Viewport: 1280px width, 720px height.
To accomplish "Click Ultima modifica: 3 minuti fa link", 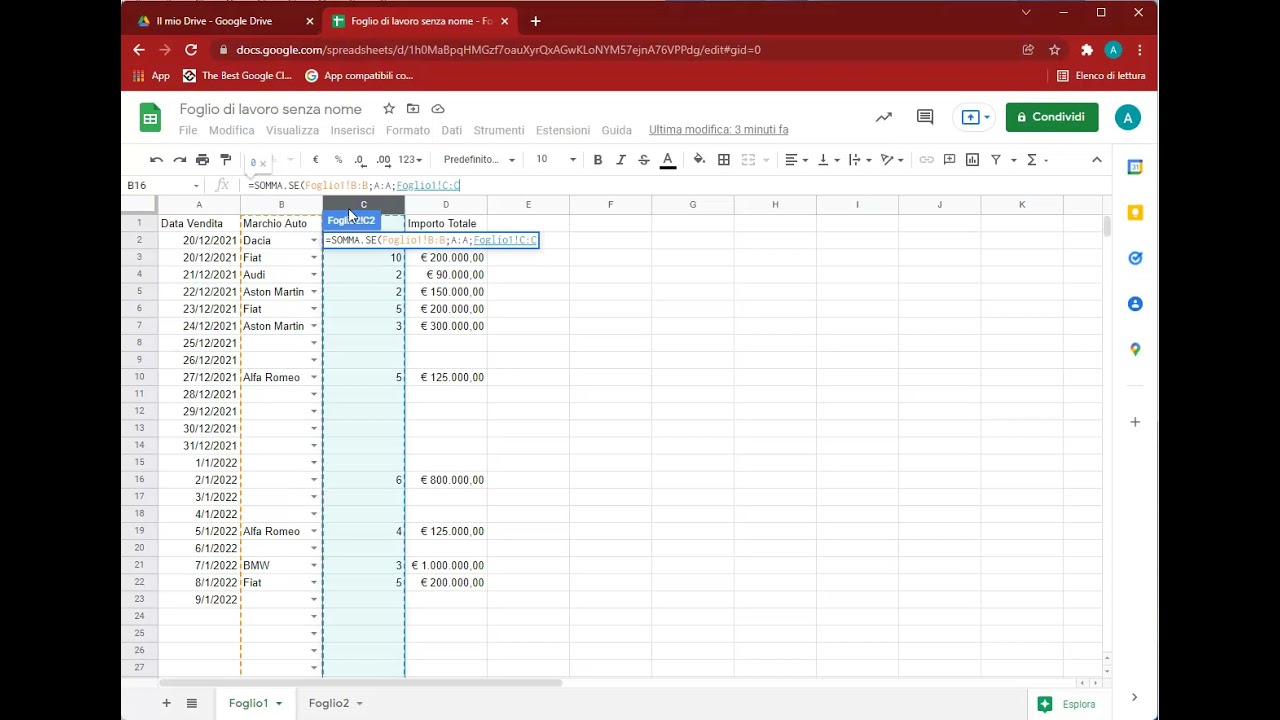I will pyautogui.click(x=719, y=130).
